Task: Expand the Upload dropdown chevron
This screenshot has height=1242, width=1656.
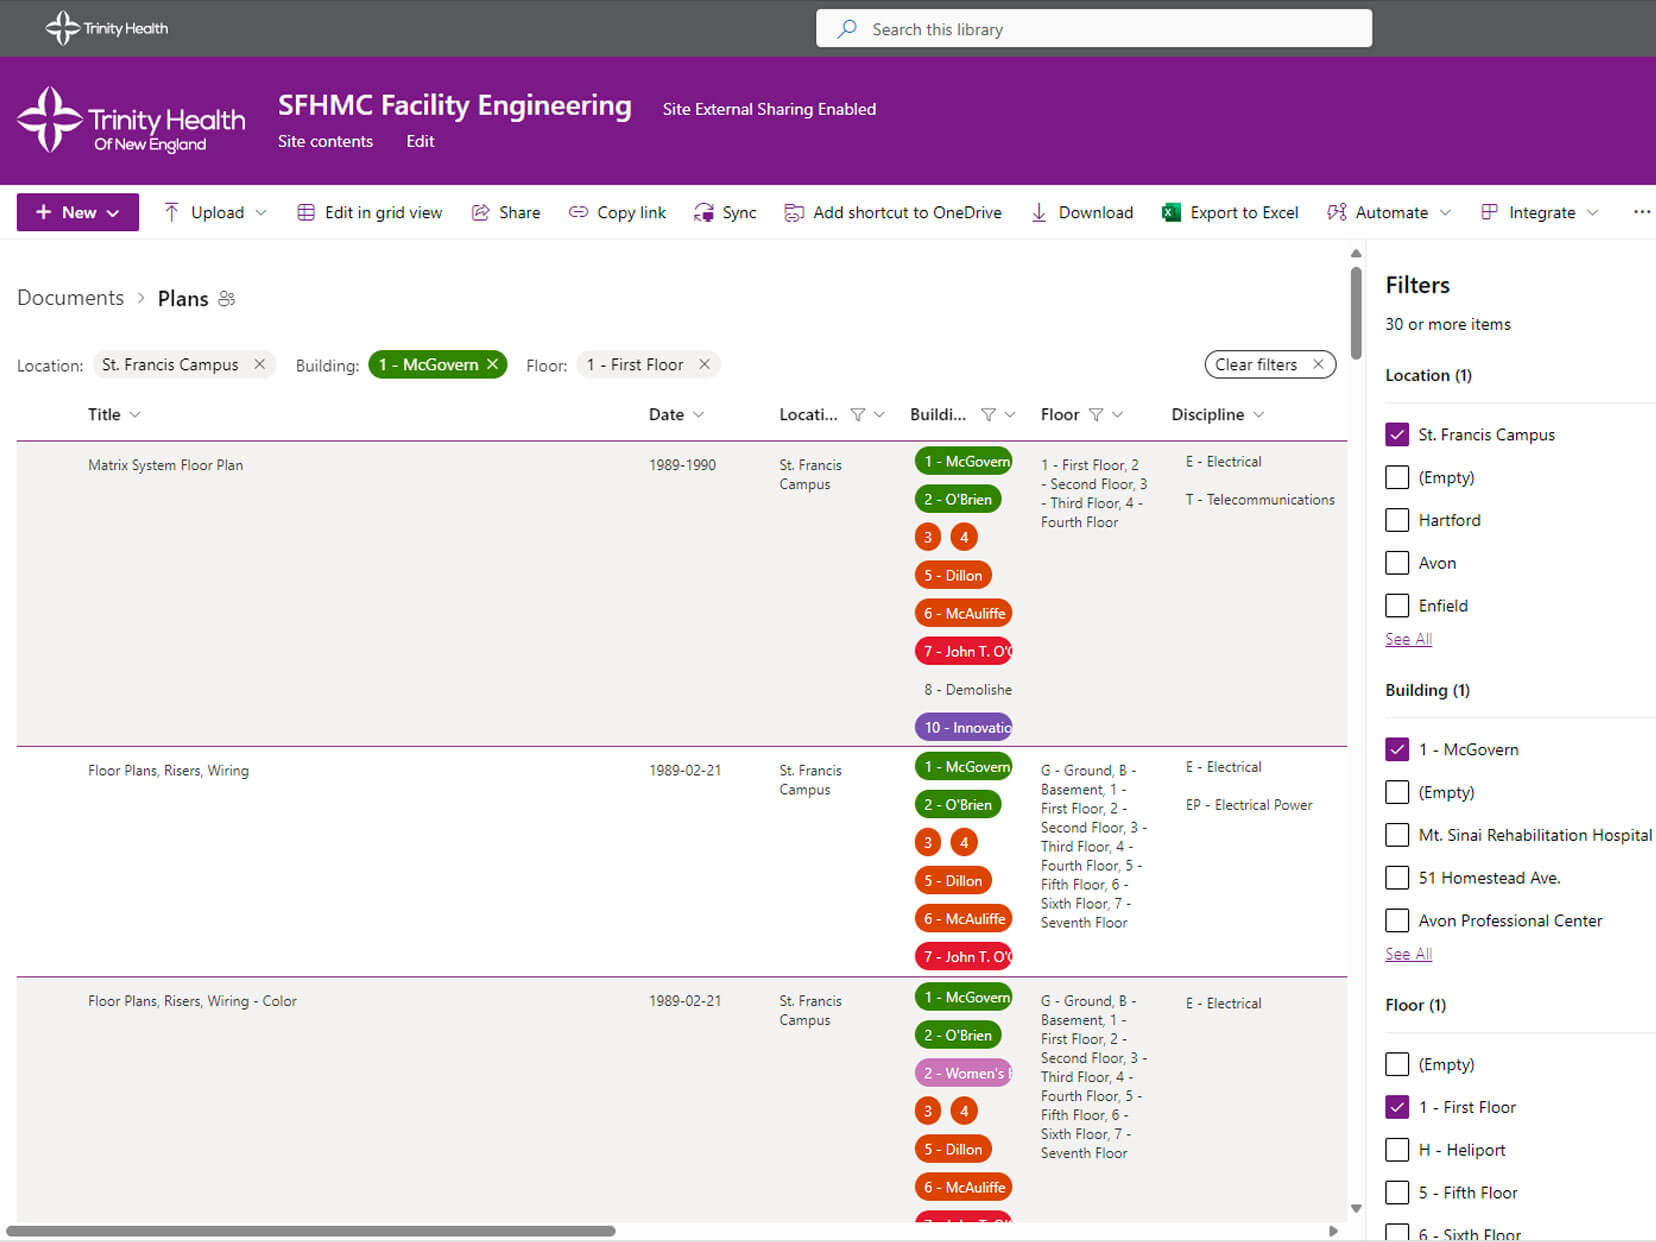Action: click(261, 212)
